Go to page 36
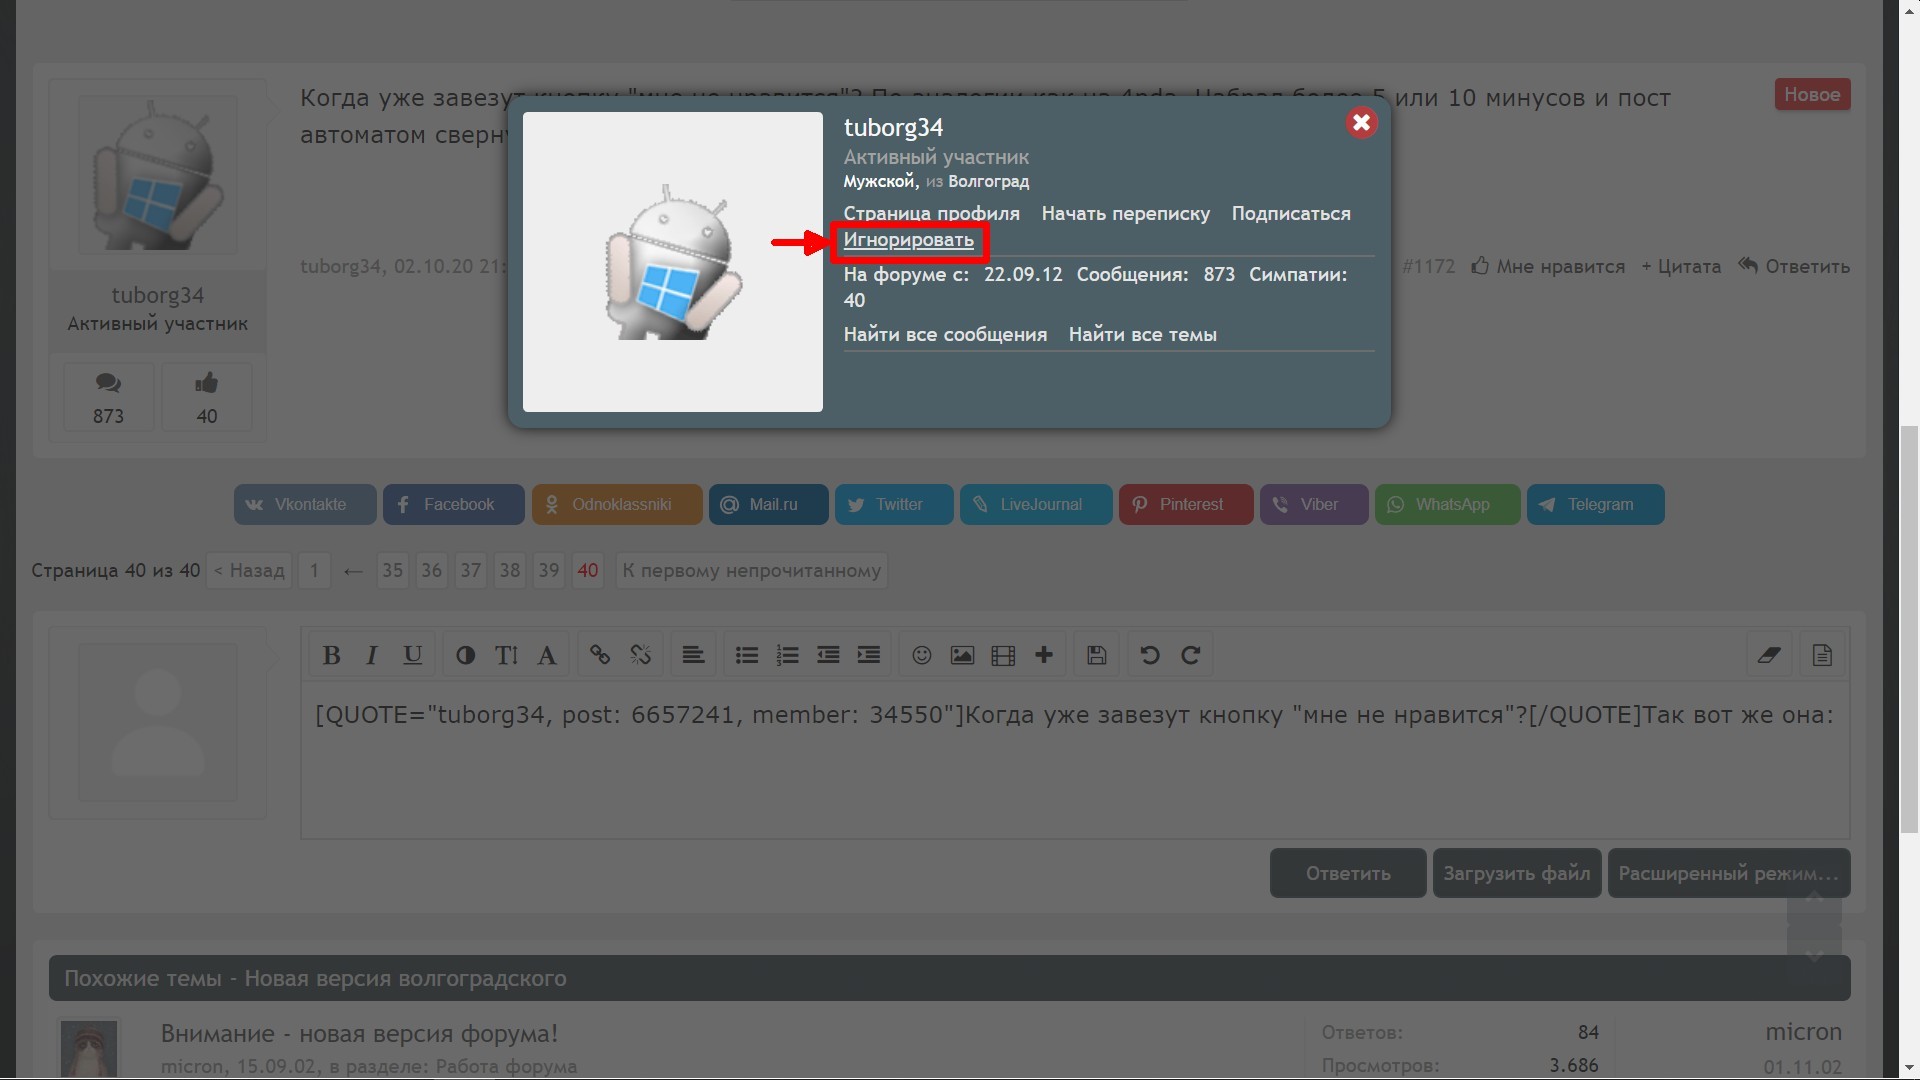Viewport: 1920px width, 1080px height. 431,570
